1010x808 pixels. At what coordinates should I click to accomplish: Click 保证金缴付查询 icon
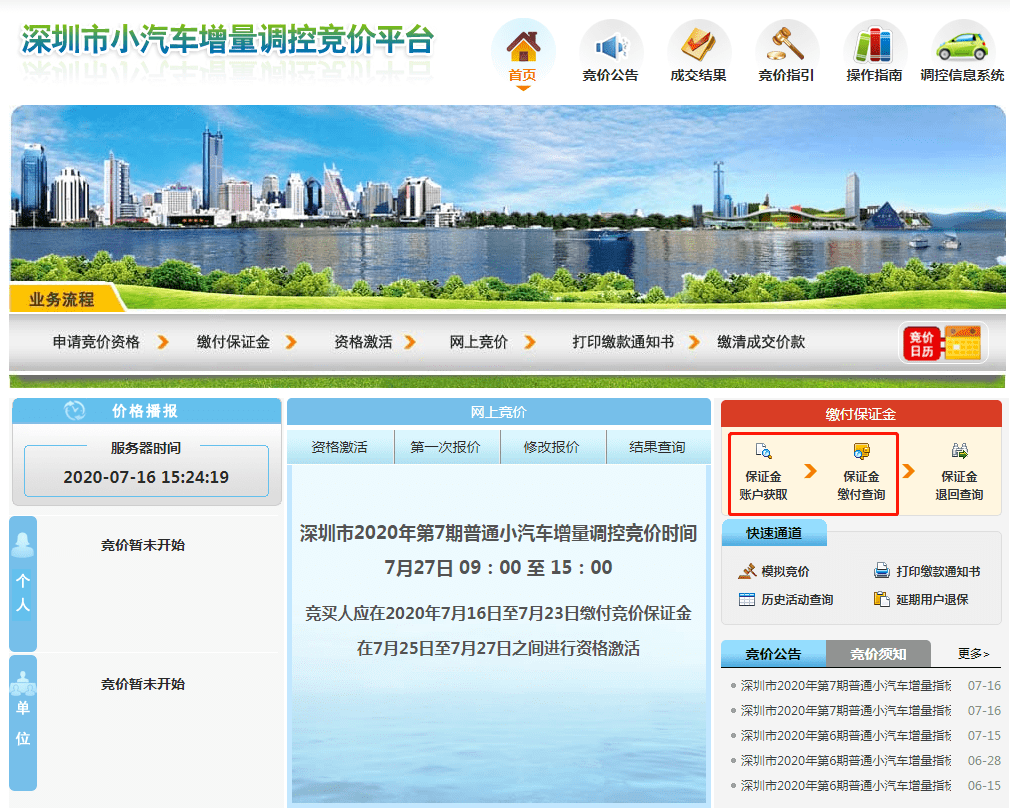pyautogui.click(x=861, y=451)
